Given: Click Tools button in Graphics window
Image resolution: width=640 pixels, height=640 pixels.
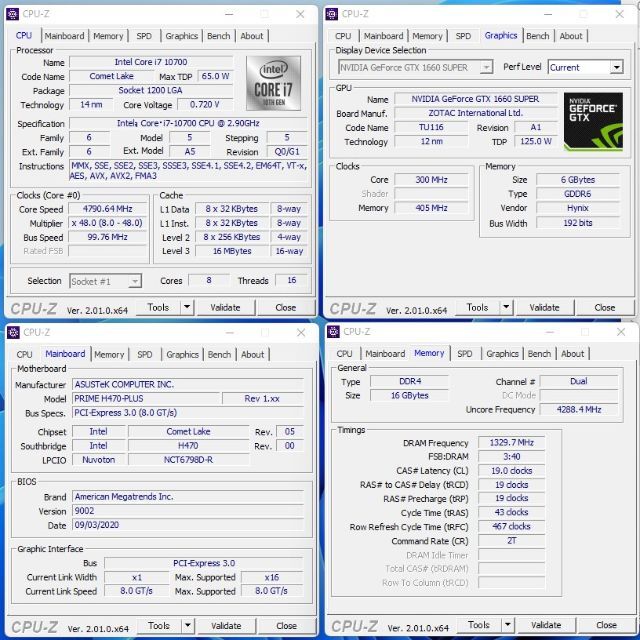Looking at the screenshot, I should tap(478, 307).
